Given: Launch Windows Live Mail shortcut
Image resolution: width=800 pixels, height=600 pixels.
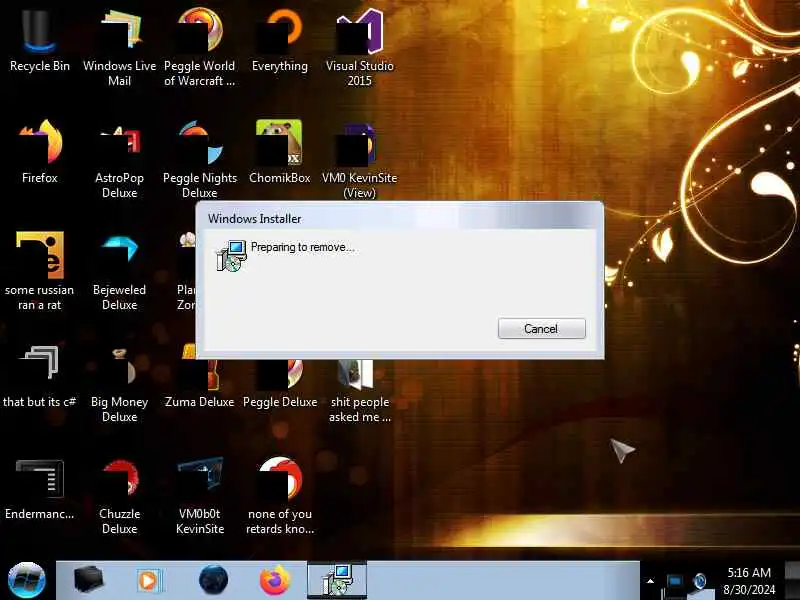Looking at the screenshot, I should (x=119, y=48).
